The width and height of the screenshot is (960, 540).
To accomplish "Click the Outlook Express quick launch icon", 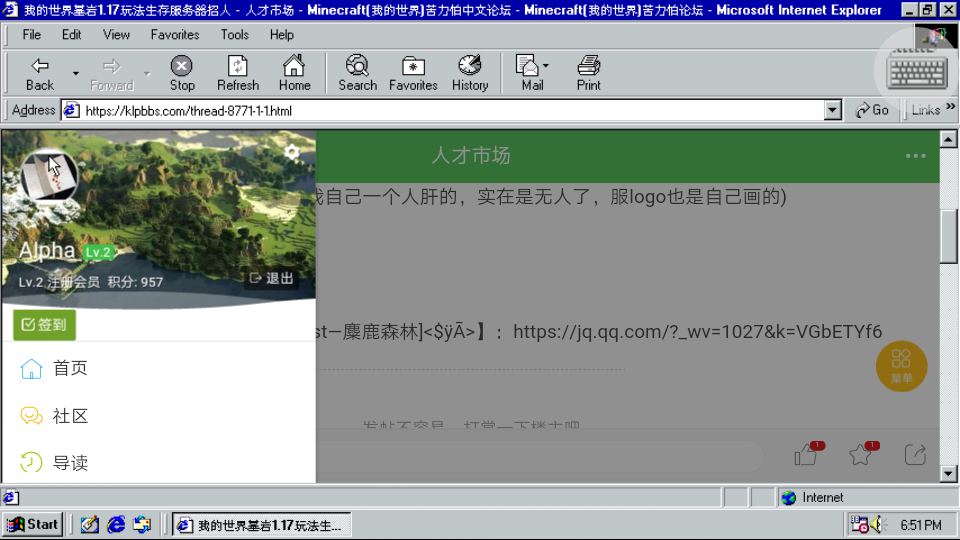I will 142,525.
